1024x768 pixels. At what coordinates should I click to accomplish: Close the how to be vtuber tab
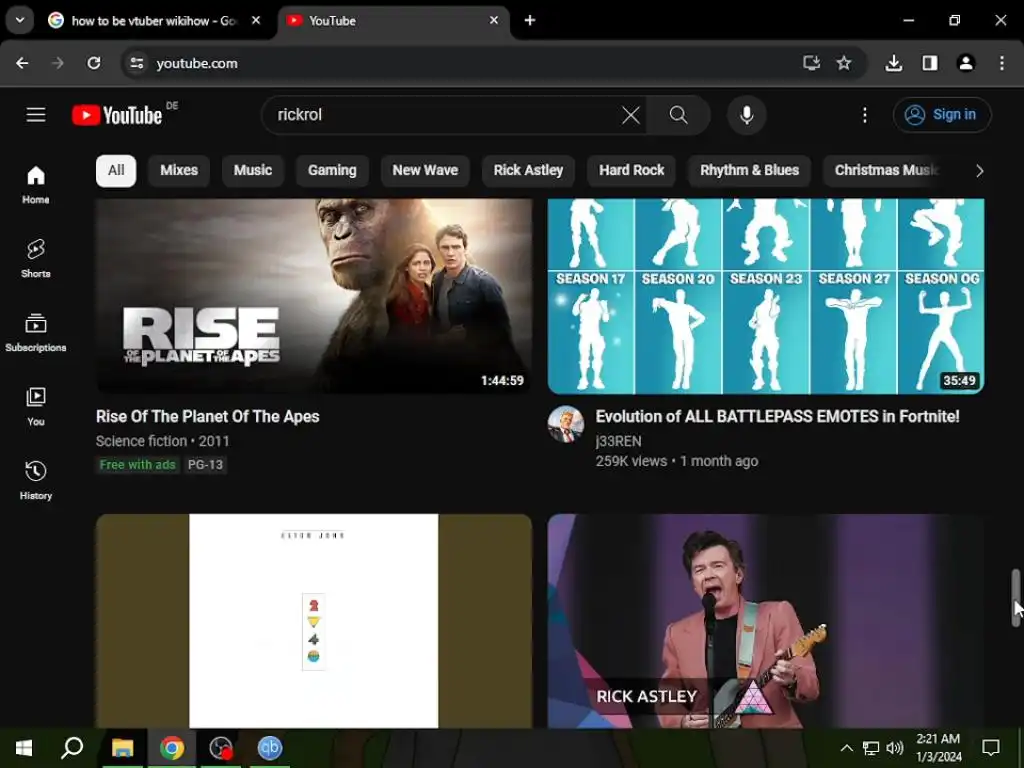pos(256,21)
